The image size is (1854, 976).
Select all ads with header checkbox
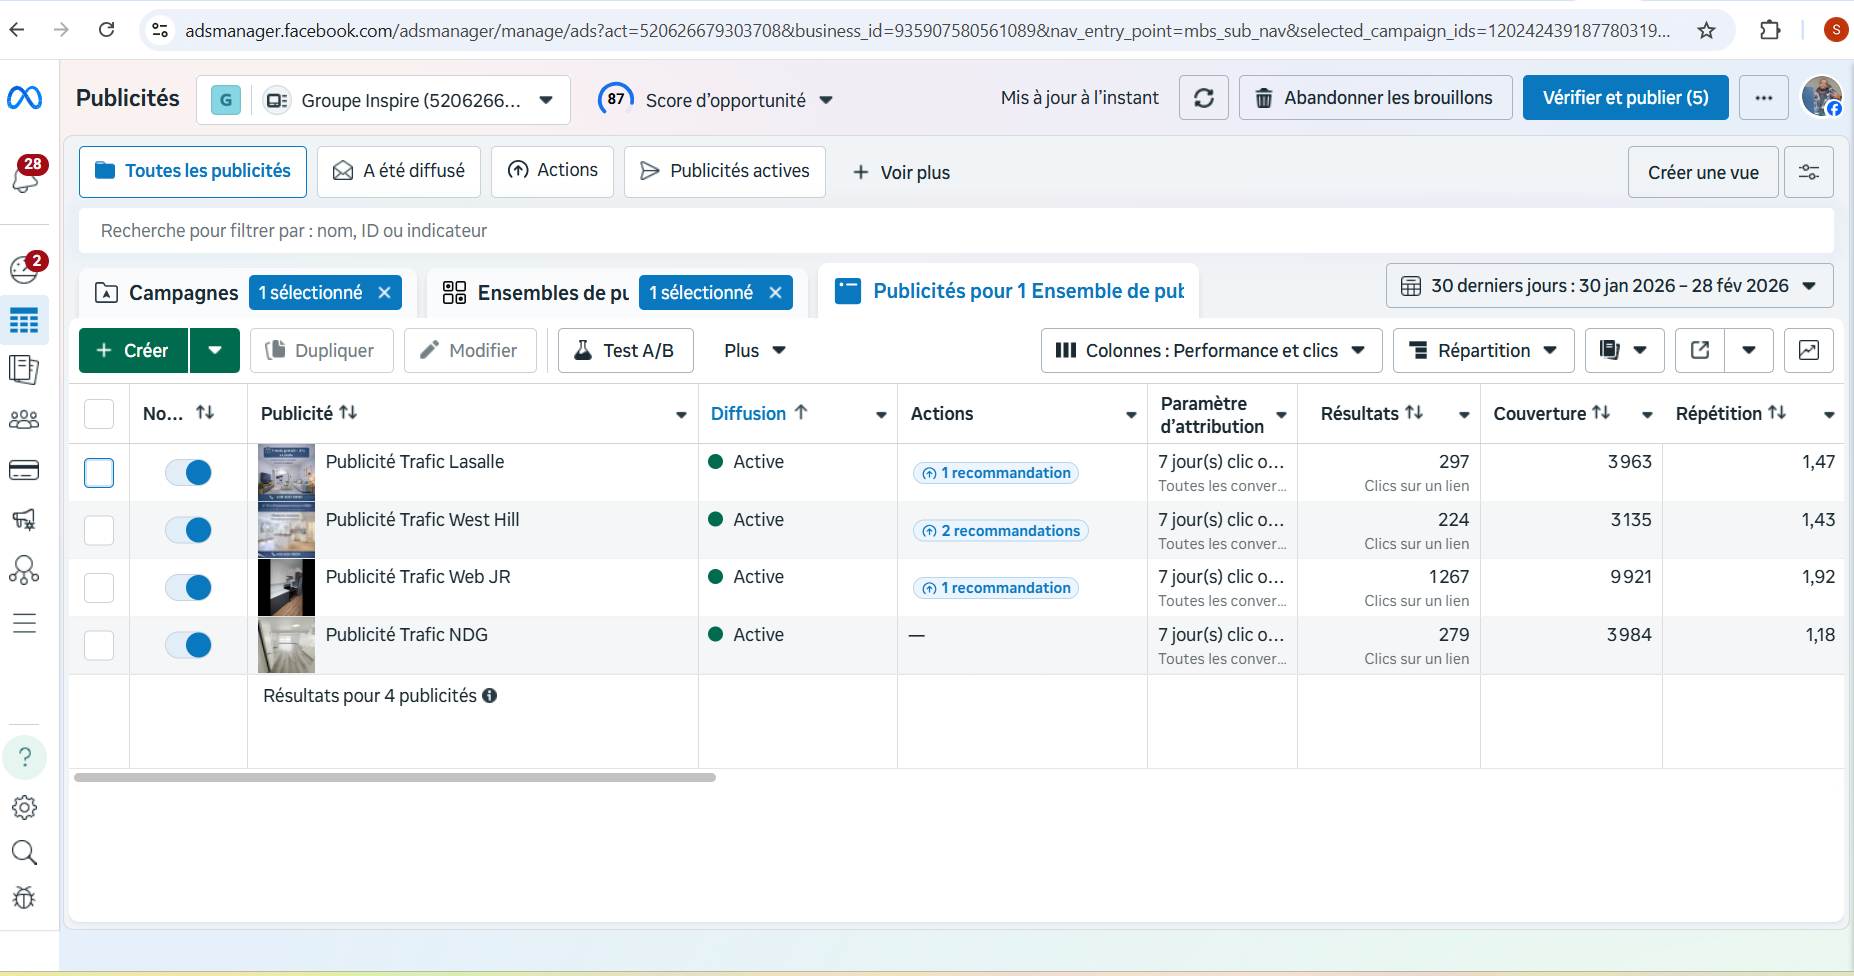point(99,414)
